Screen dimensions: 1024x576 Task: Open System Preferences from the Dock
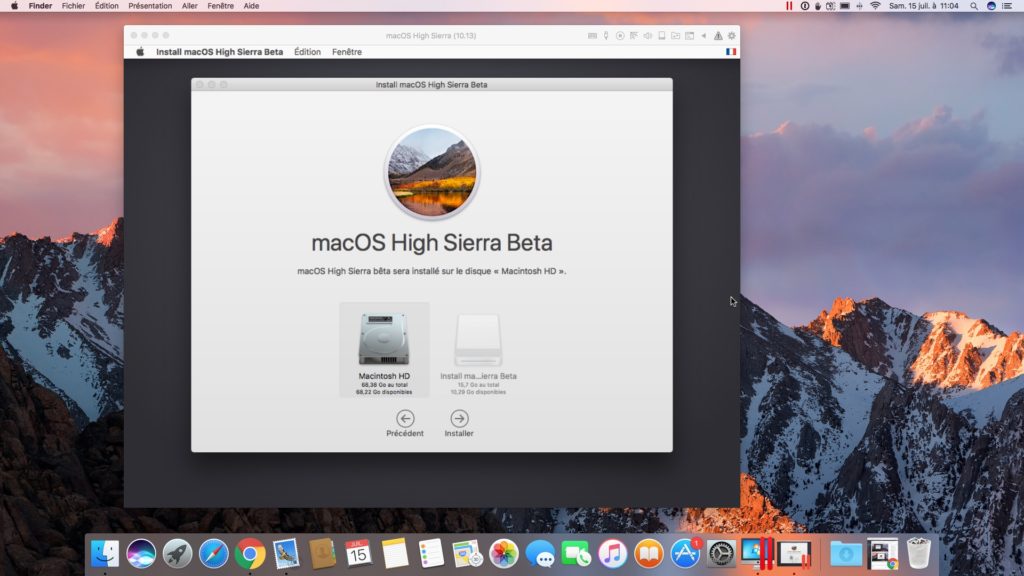pos(721,554)
